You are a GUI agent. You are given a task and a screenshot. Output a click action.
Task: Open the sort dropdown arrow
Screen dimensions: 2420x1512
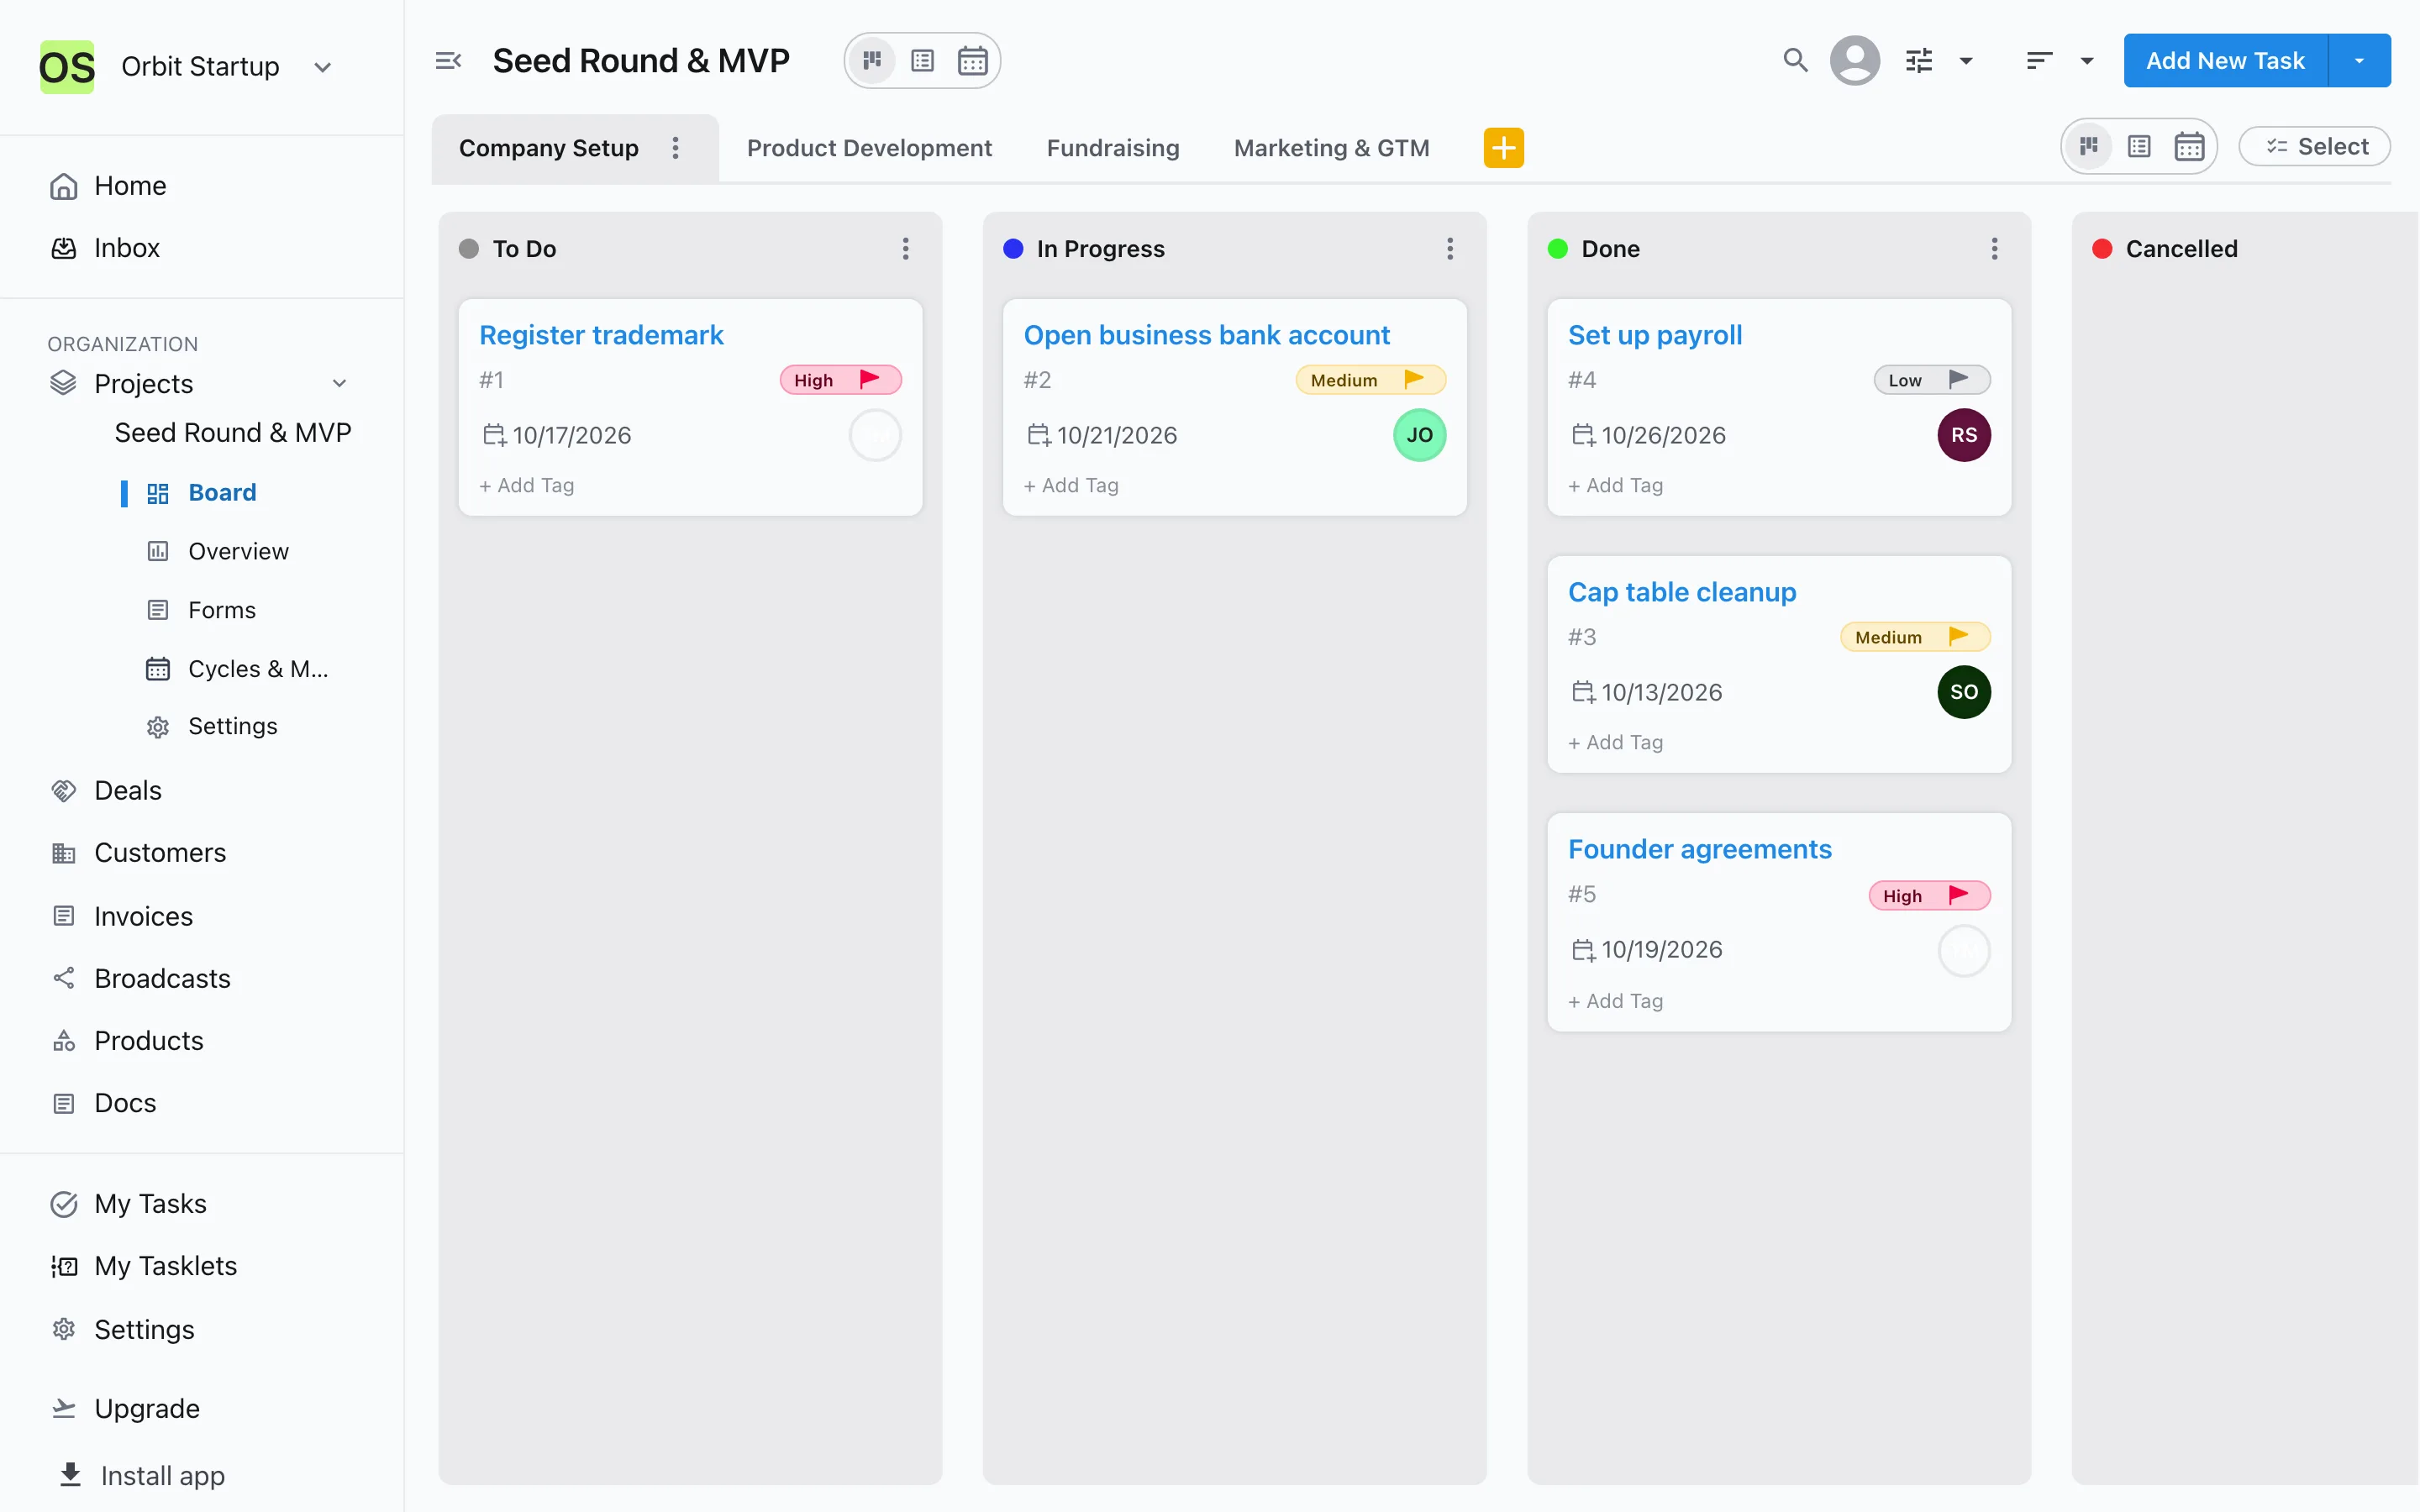(2087, 61)
